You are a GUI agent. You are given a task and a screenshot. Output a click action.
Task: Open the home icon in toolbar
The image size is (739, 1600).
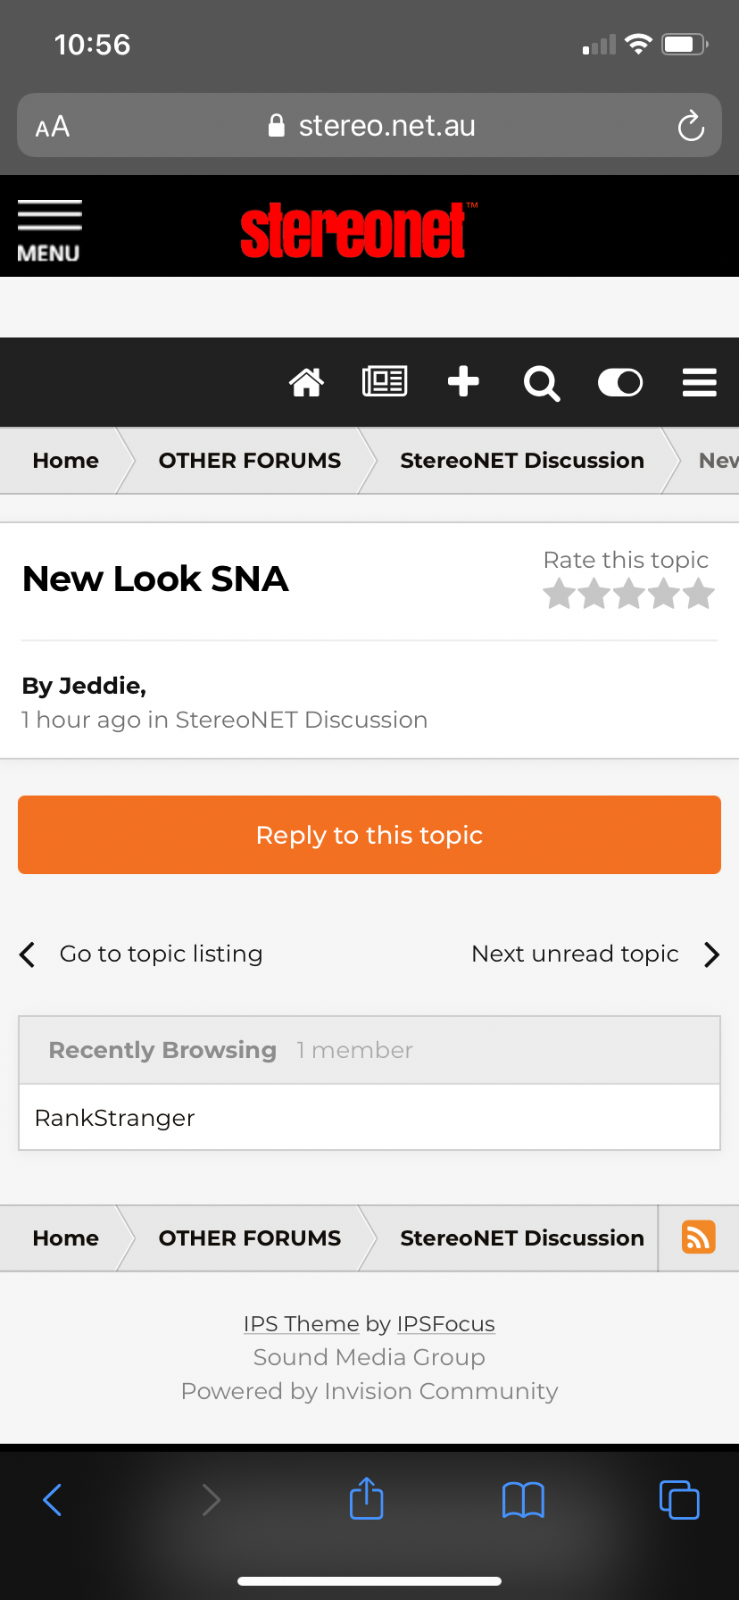(x=306, y=382)
